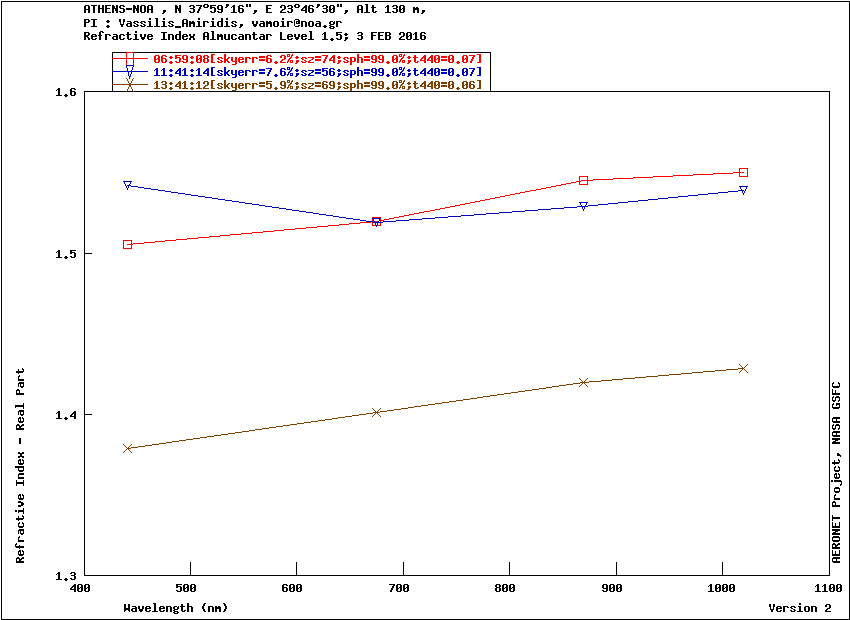Click the 1.6 tick label on the y-axis
Screen dimensions: 850x620
tap(66, 92)
